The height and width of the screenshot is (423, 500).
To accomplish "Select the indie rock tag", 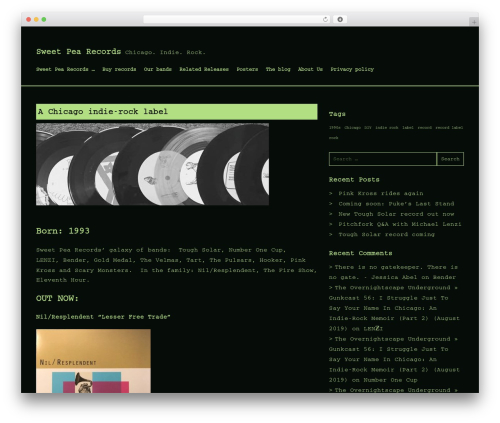I will [x=387, y=128].
